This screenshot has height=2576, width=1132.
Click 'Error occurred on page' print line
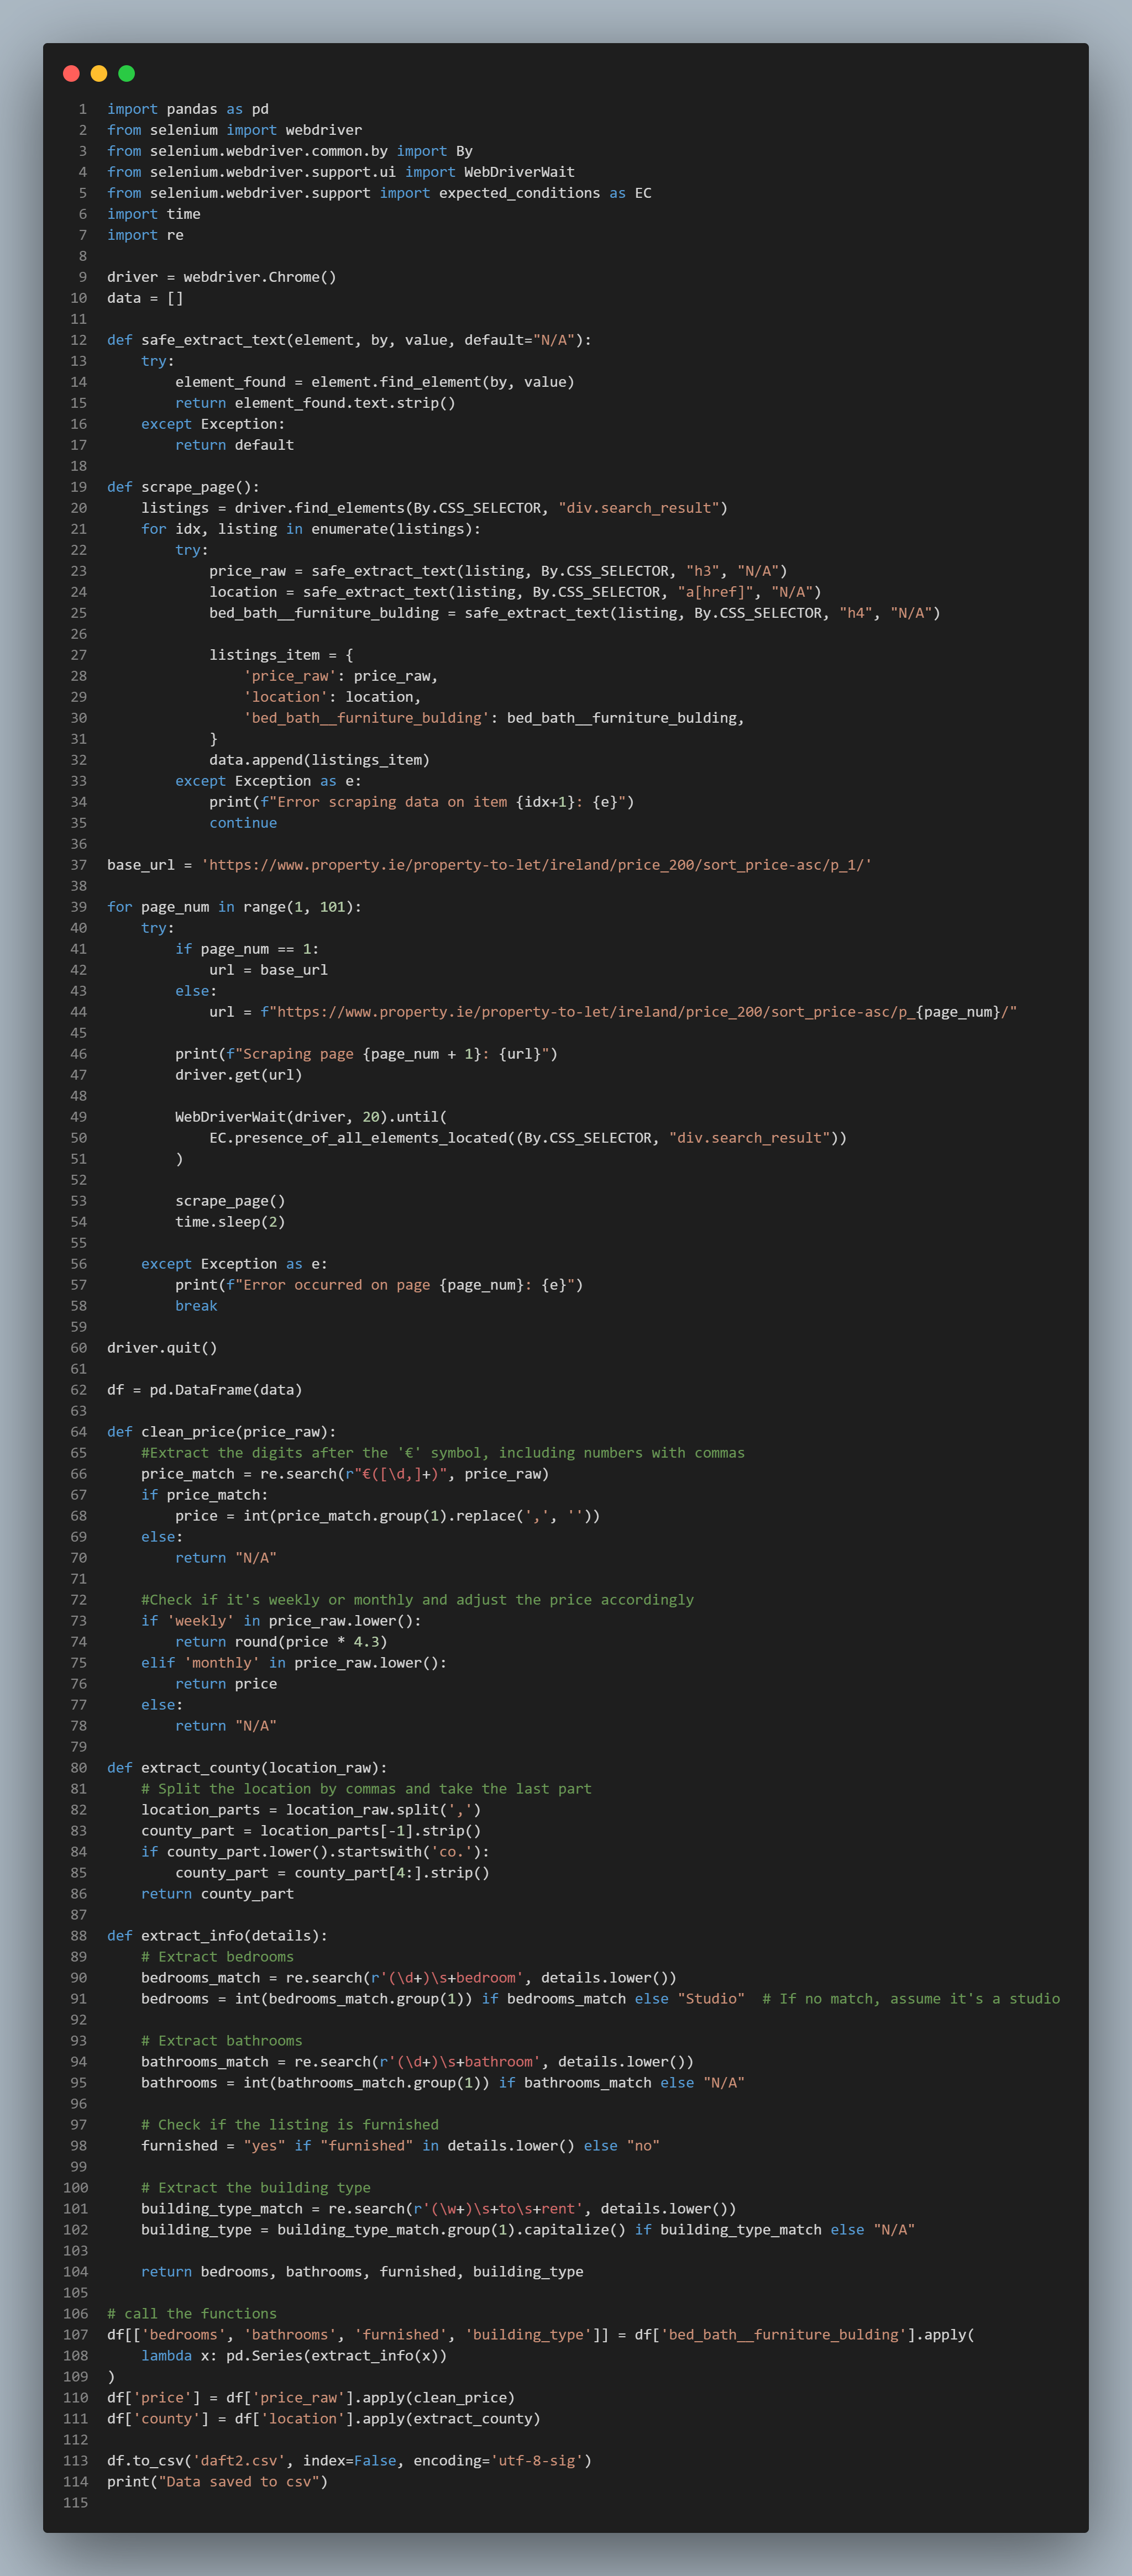coord(379,1285)
